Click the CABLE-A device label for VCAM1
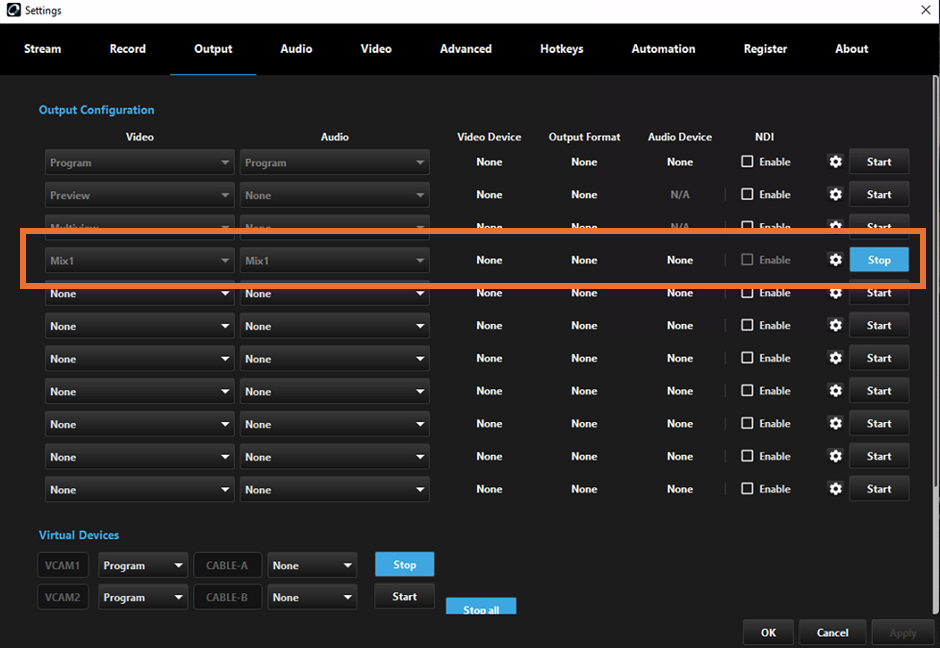Image resolution: width=940 pixels, height=648 pixels. click(227, 564)
